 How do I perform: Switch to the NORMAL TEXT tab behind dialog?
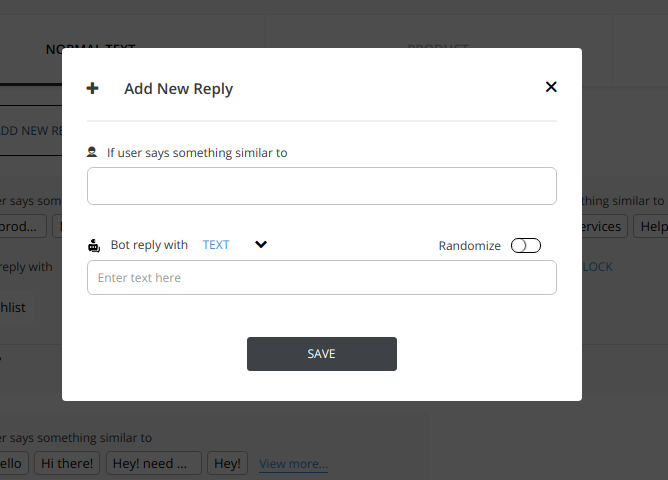(x=91, y=49)
